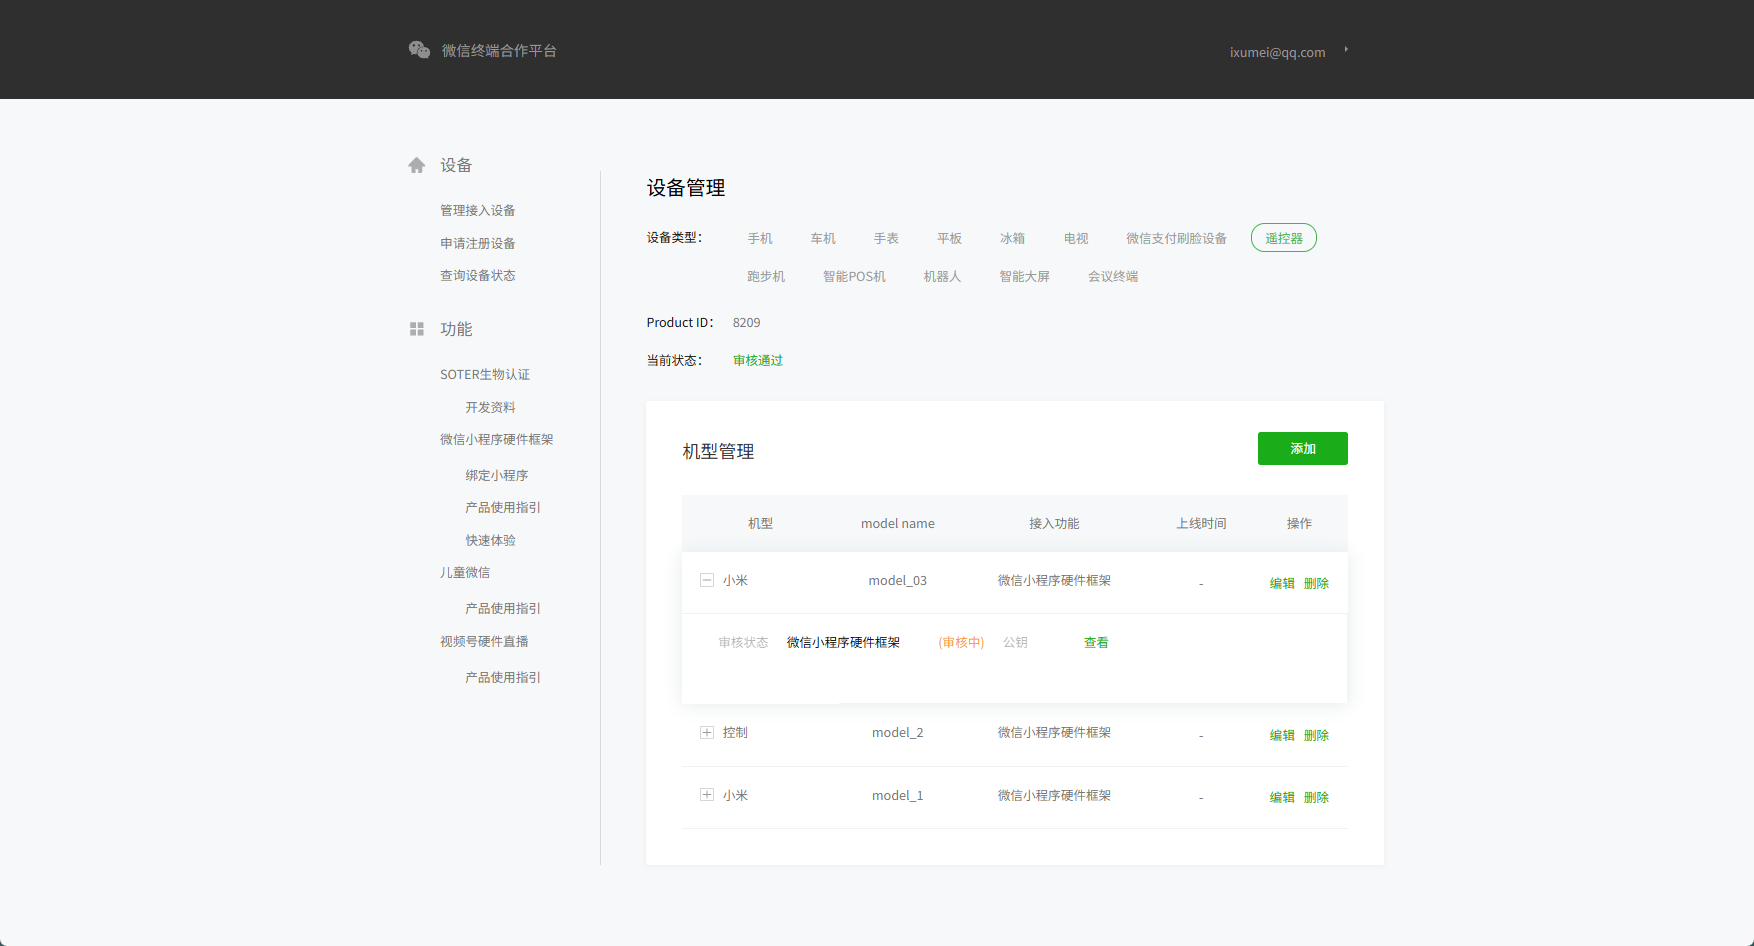Click 微信小程序硬件框架 cell in model_2 row
This screenshot has width=1754, height=946.
[1054, 732]
